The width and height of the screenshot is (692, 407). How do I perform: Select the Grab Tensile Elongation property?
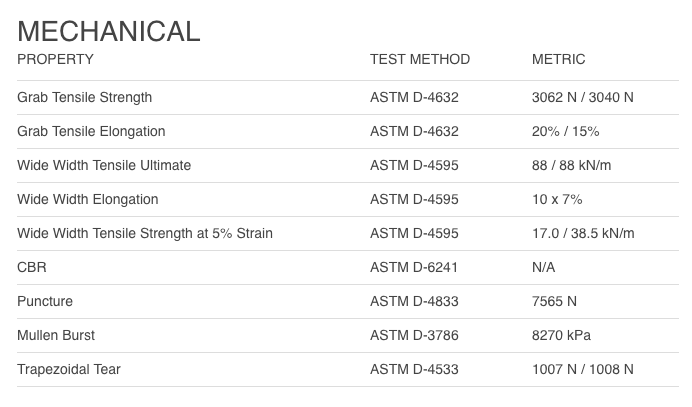tap(91, 132)
